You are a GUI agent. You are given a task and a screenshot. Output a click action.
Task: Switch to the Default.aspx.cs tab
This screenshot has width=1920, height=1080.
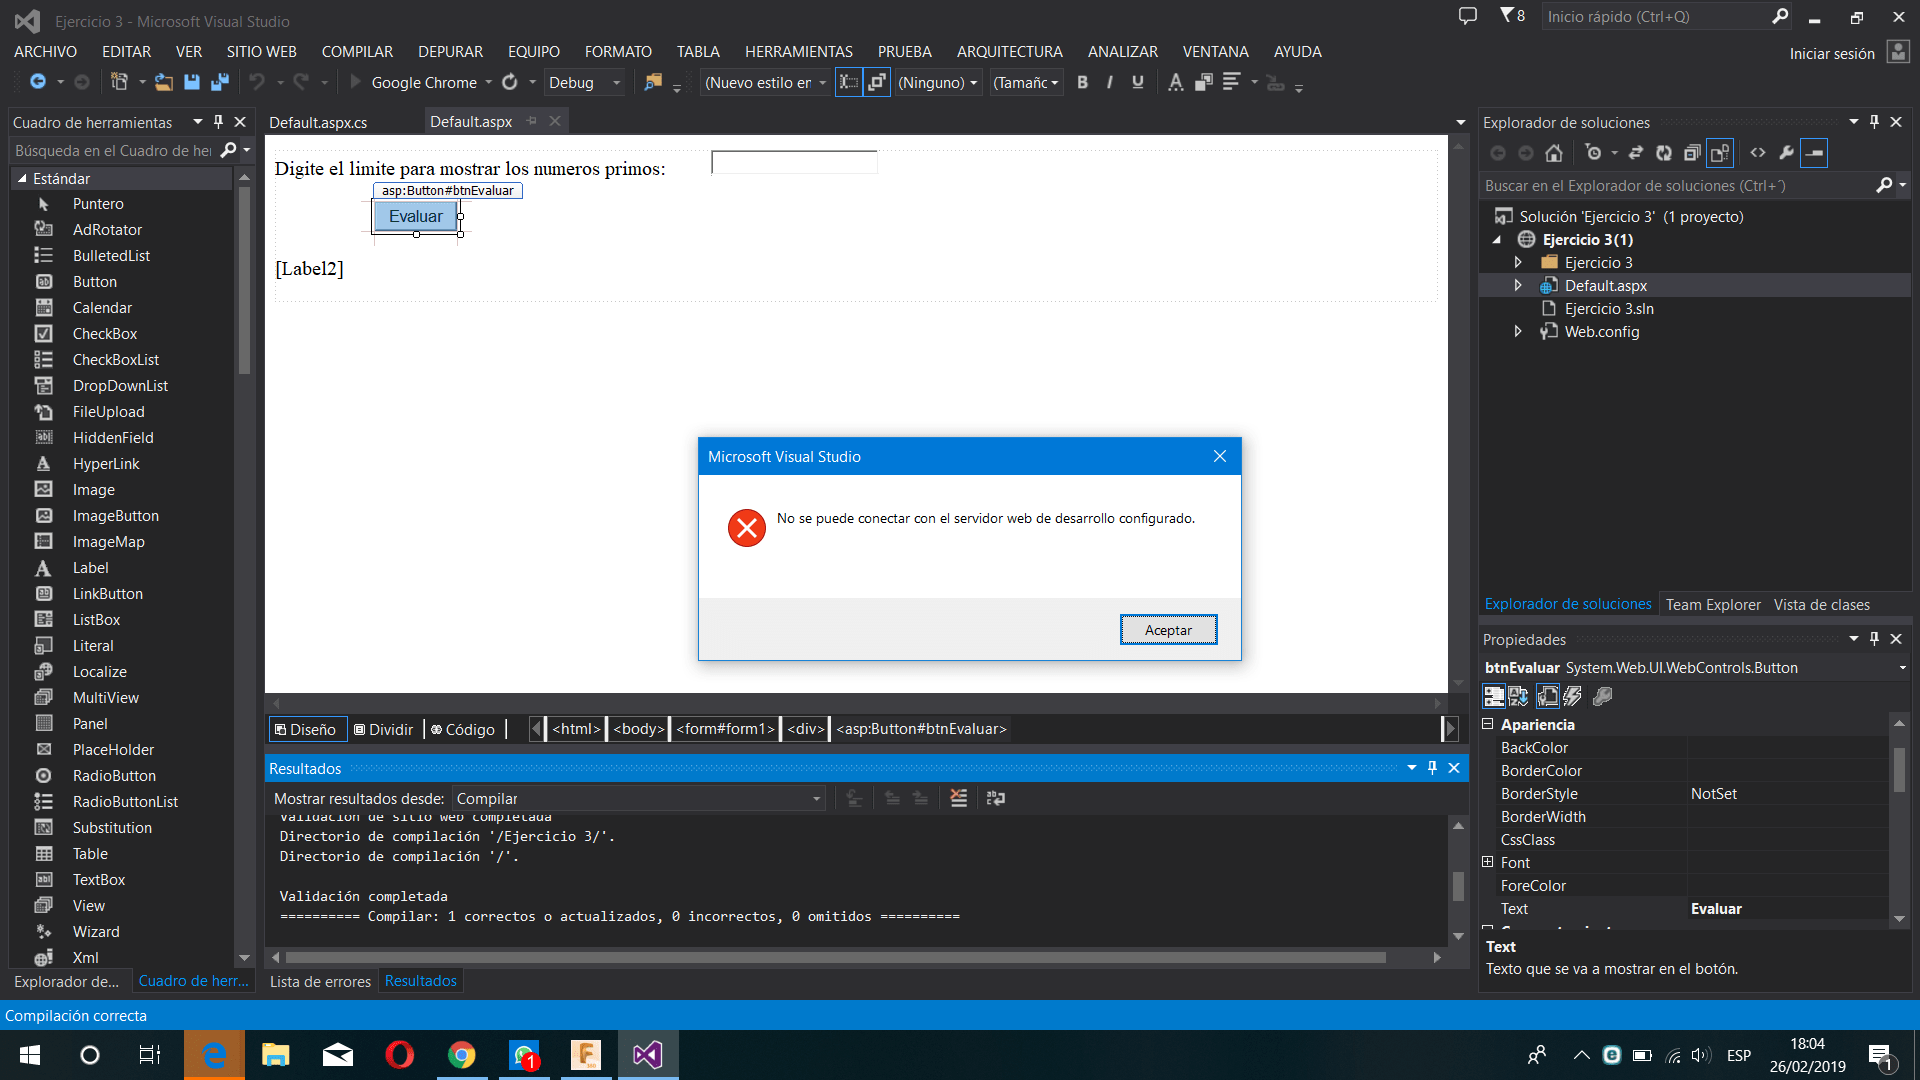coord(318,122)
